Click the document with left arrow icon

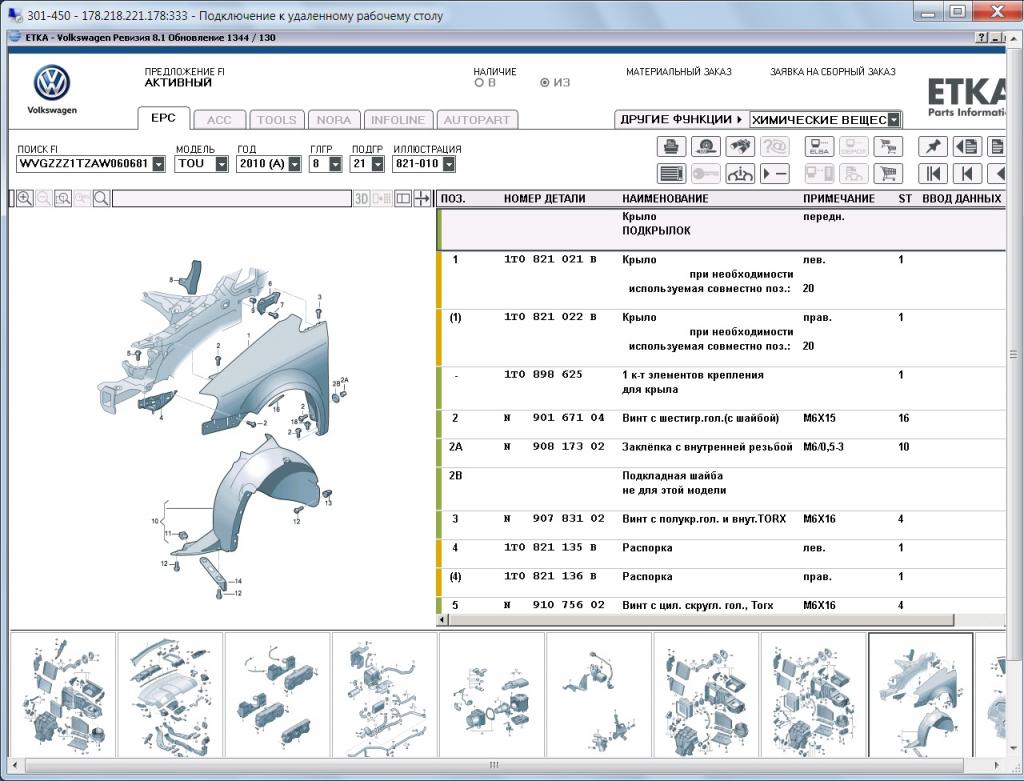tap(967, 146)
